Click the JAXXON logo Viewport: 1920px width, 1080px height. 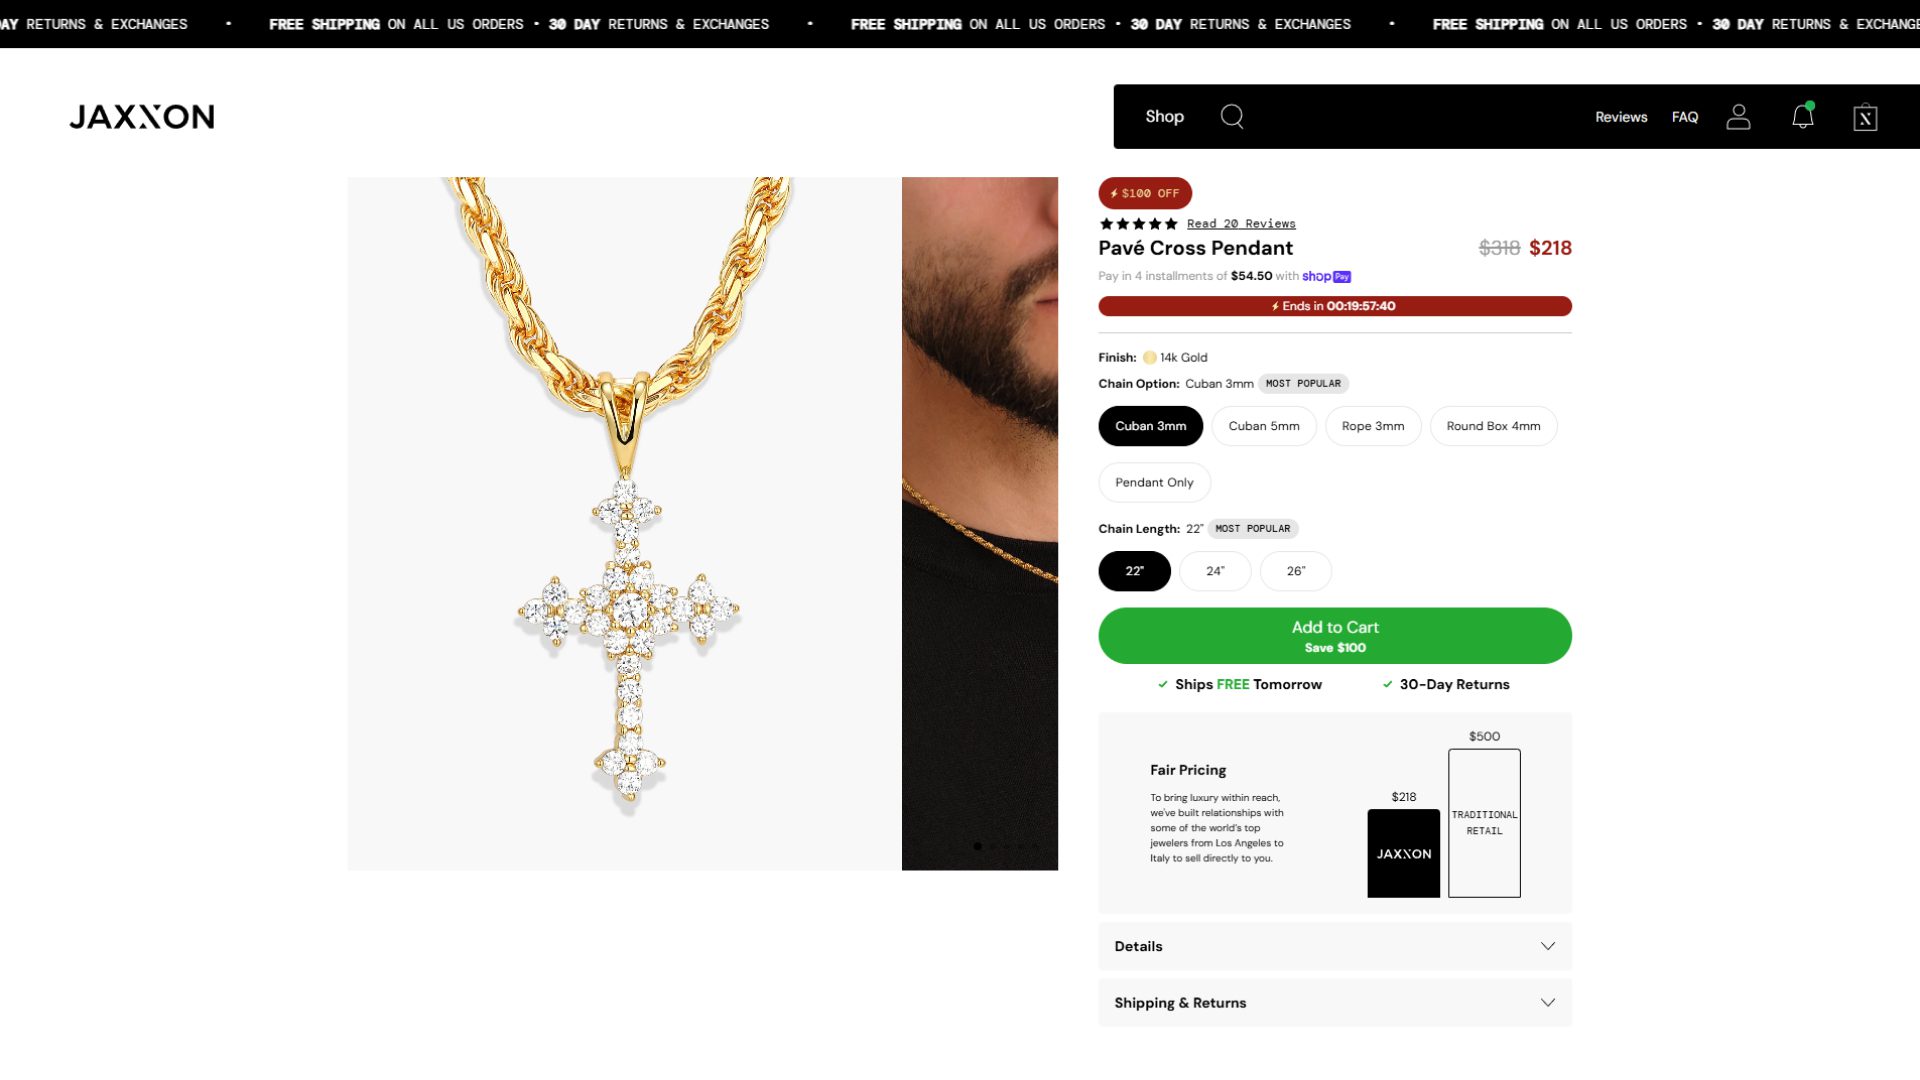tap(142, 117)
